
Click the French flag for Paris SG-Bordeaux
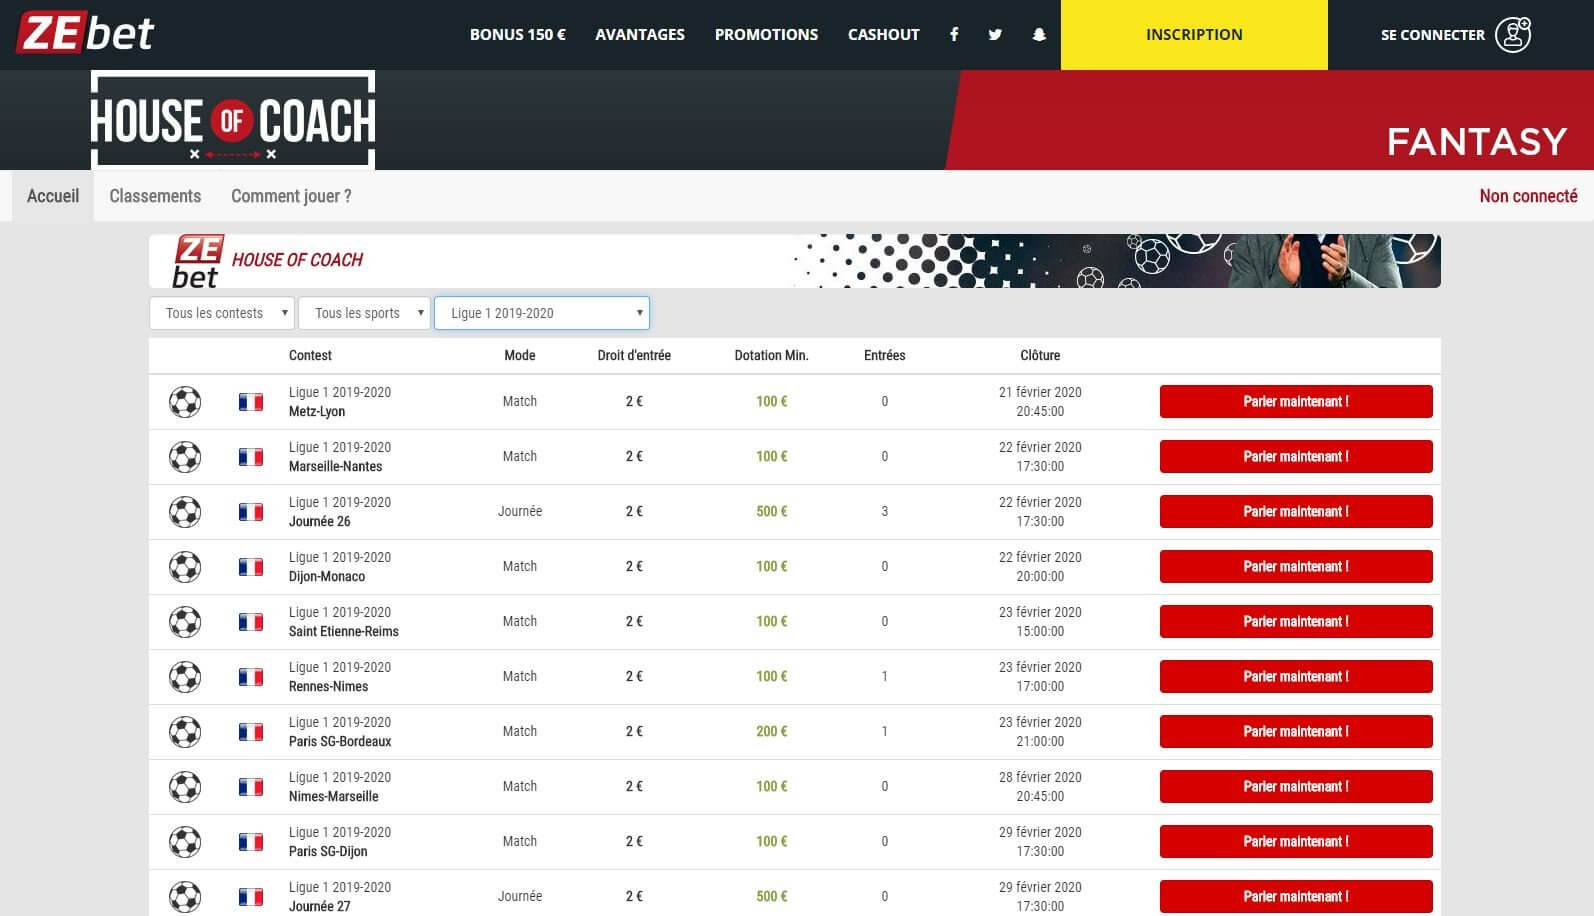pyautogui.click(x=251, y=732)
